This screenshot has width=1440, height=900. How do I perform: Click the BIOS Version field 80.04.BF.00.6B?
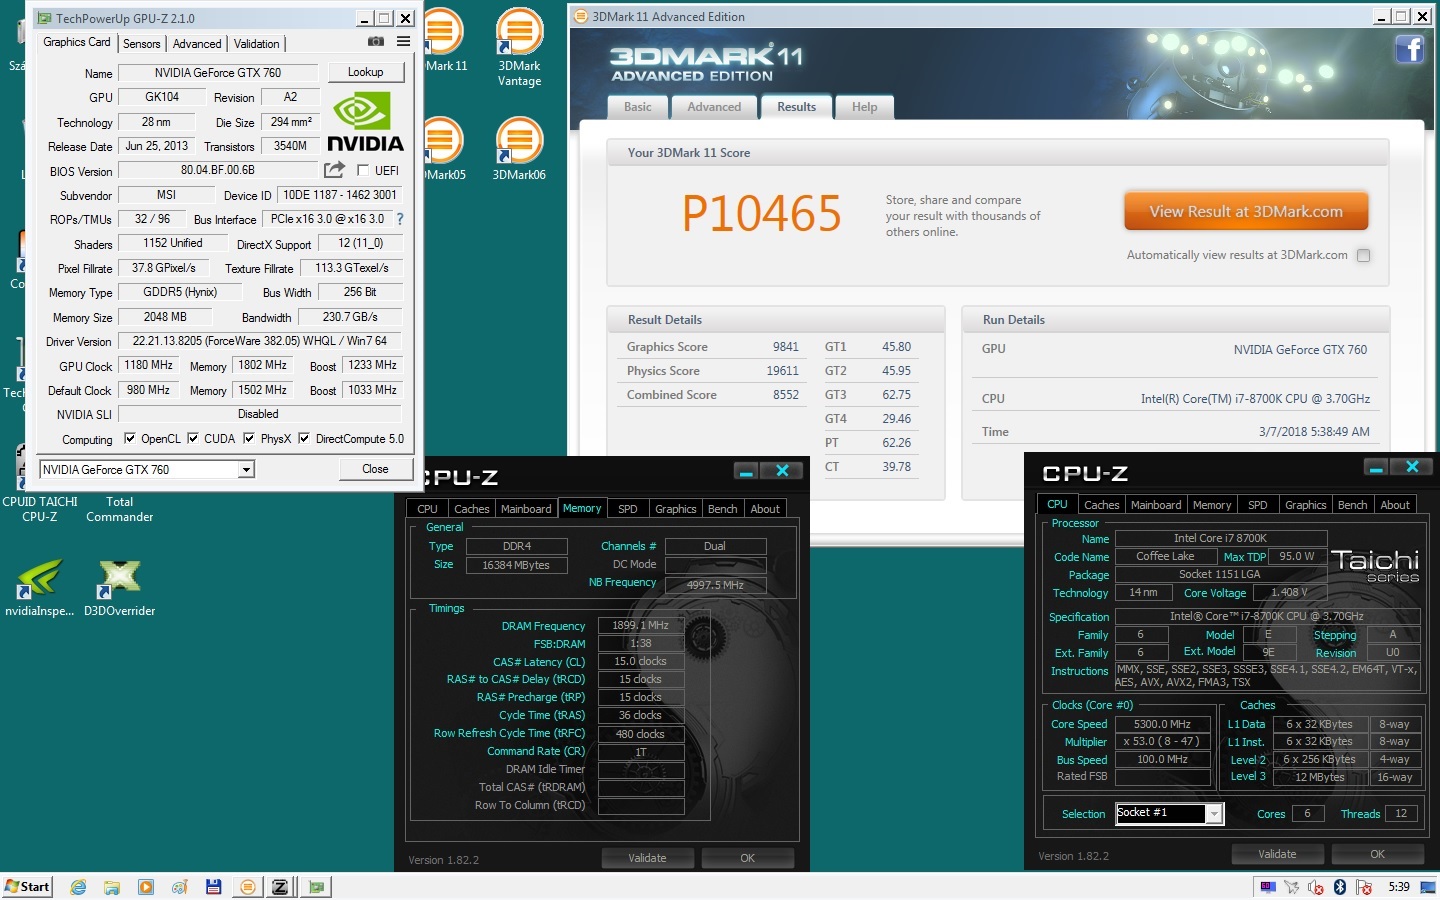218,170
